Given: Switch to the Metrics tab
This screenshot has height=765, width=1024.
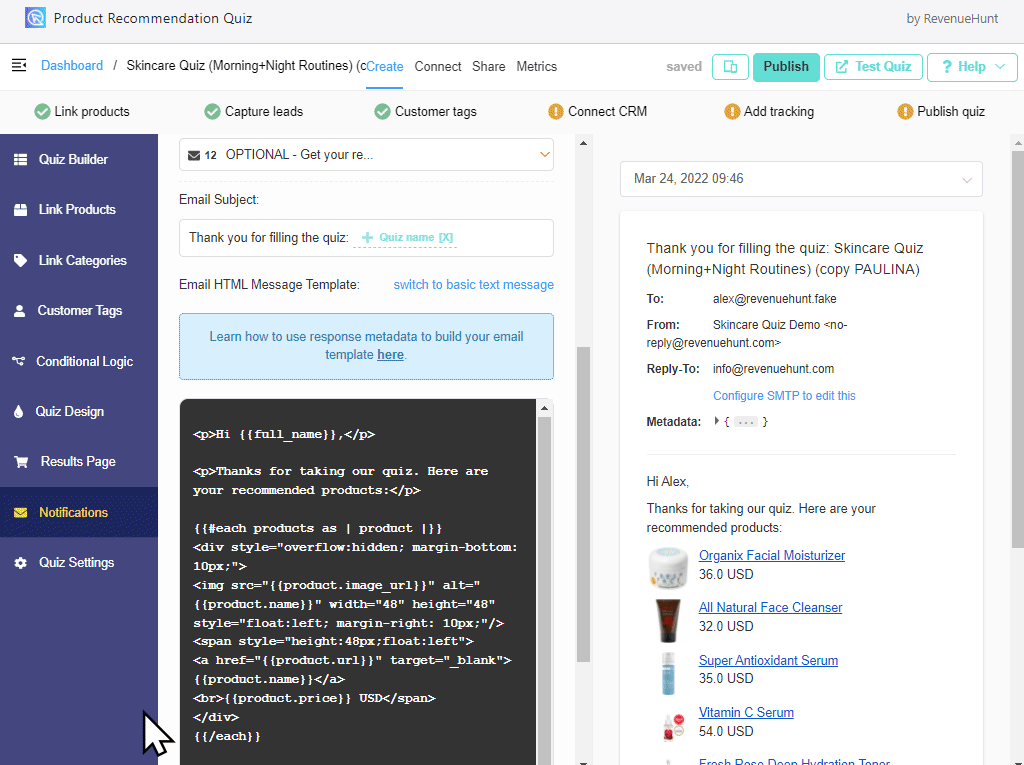Looking at the screenshot, I should (536, 67).
